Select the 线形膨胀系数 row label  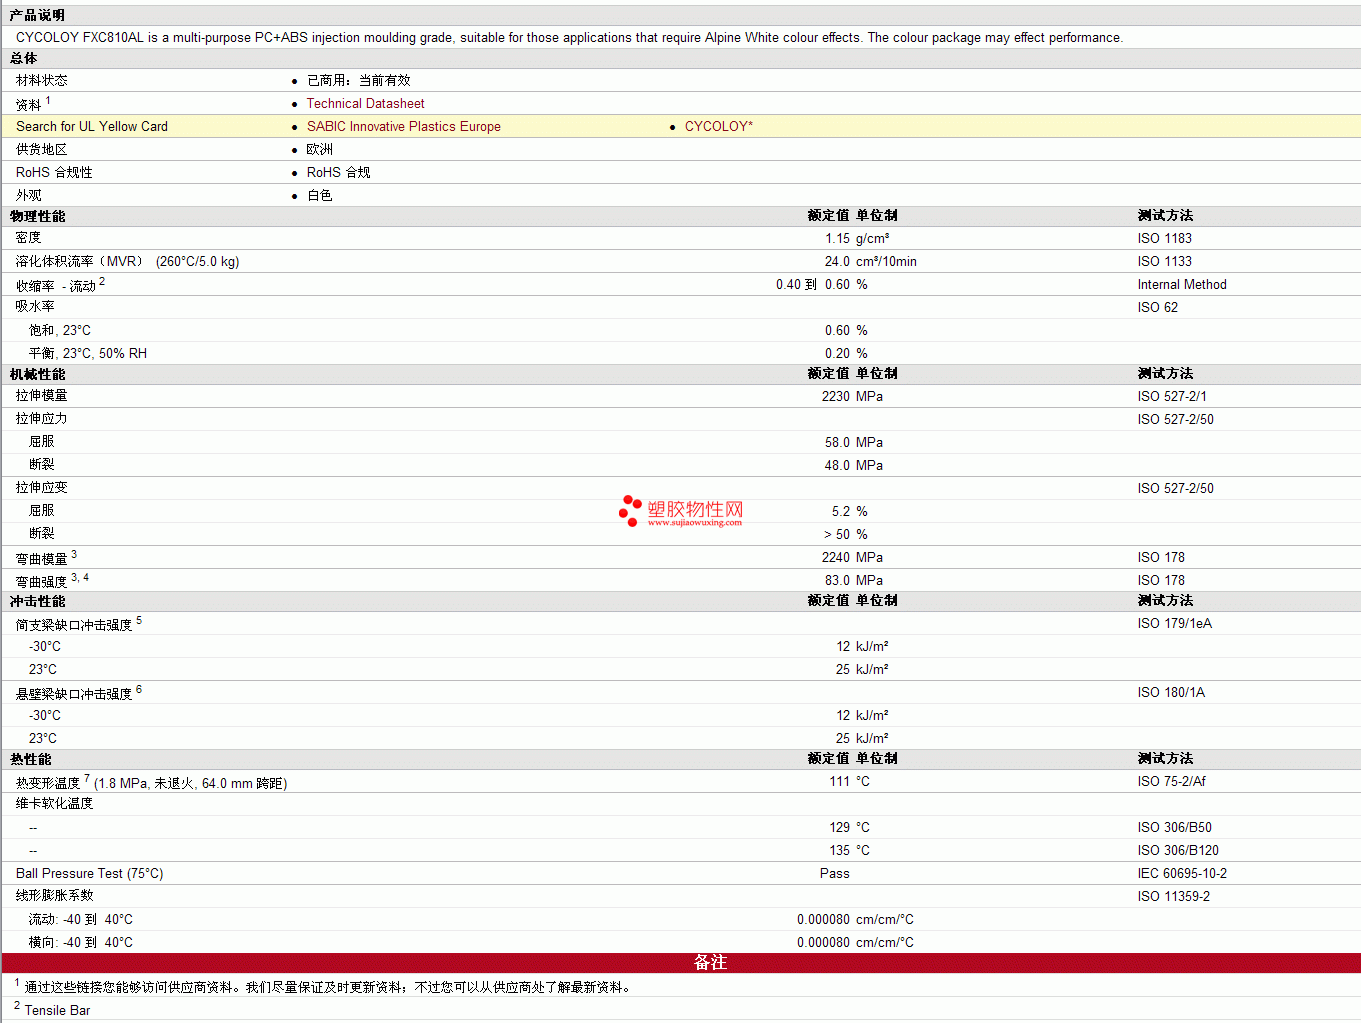(x=55, y=896)
